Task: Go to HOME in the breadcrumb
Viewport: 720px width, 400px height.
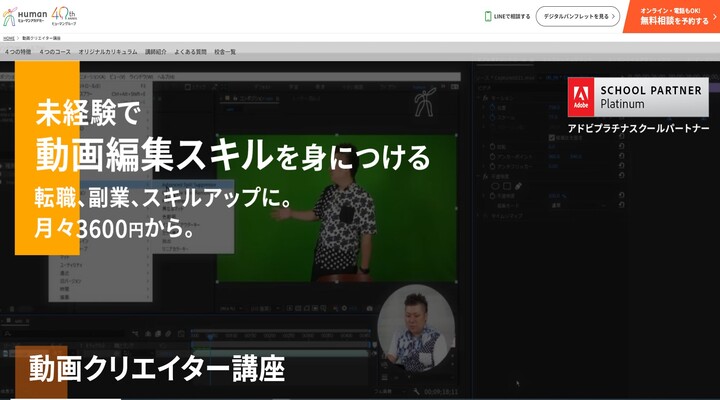Action: coord(9,38)
